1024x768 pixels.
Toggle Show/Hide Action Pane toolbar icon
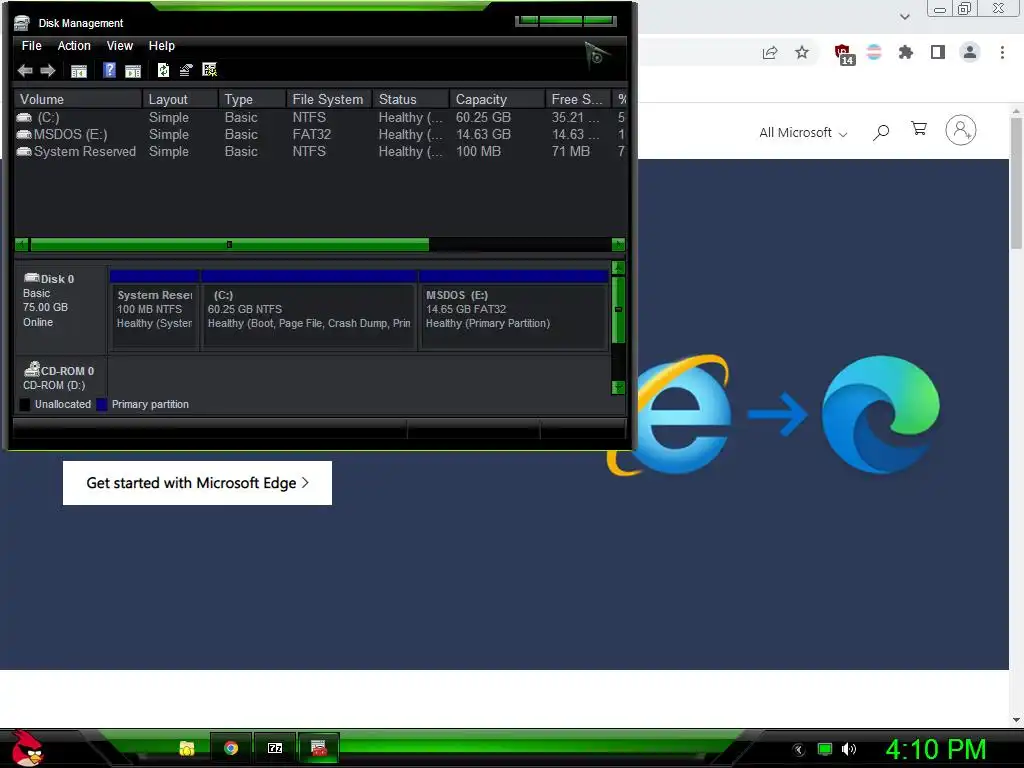(x=133, y=71)
